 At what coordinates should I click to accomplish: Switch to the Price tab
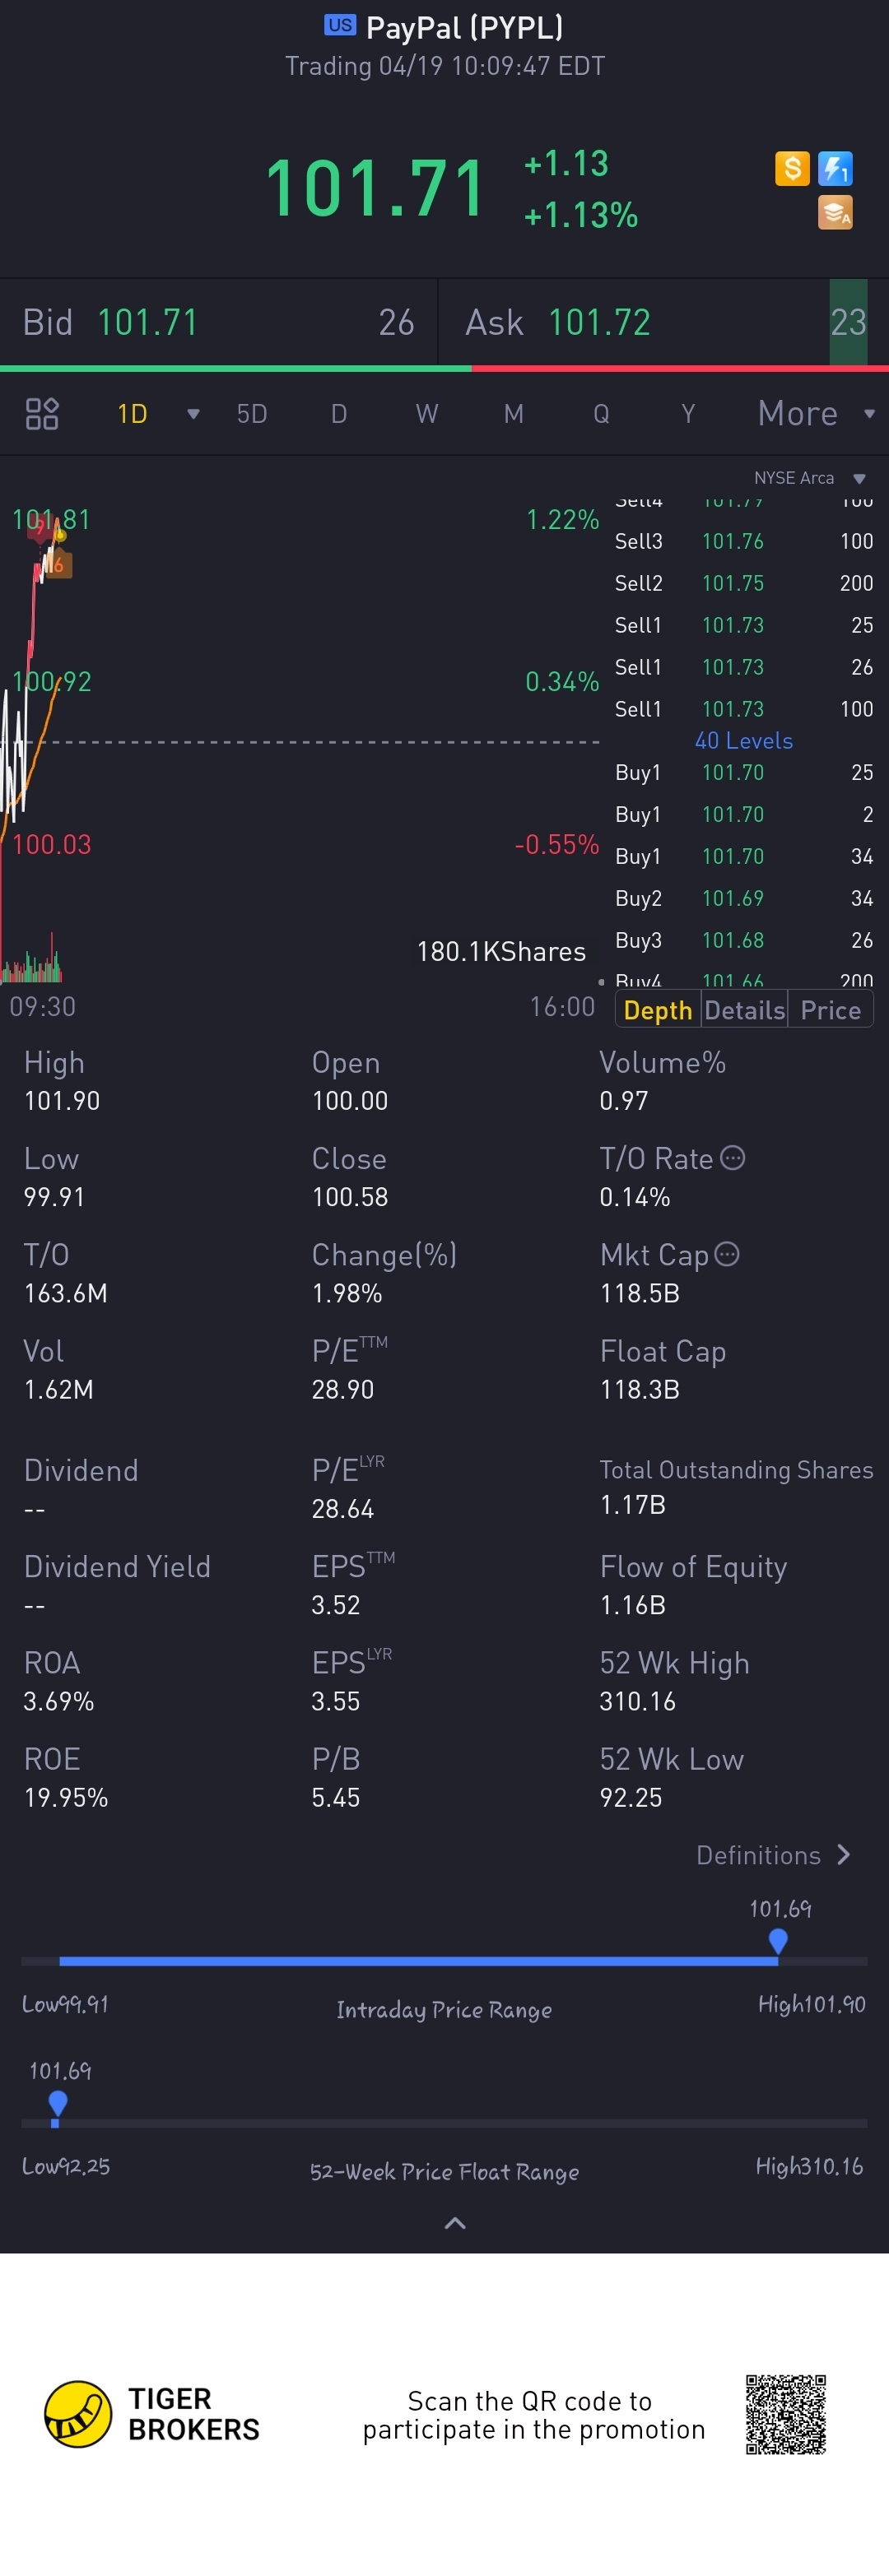(x=830, y=1010)
